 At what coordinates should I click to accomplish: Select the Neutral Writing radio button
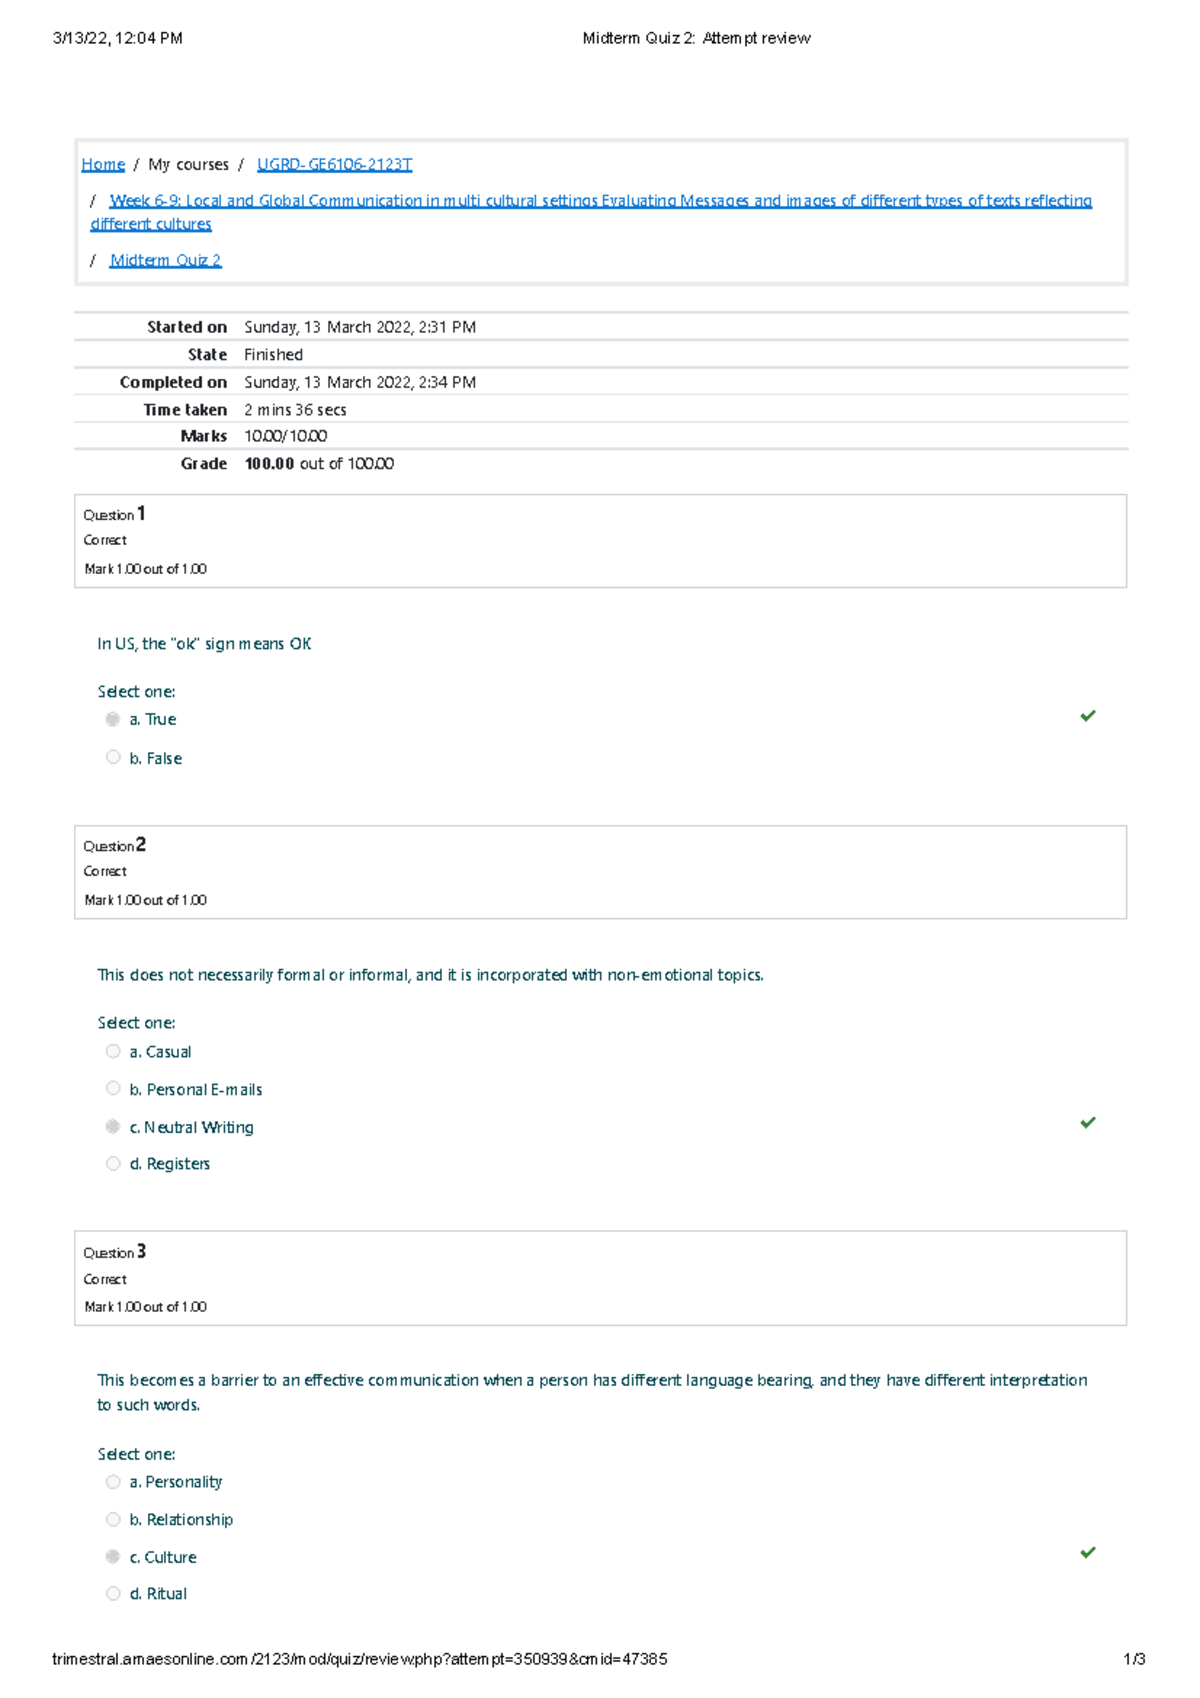[113, 1126]
